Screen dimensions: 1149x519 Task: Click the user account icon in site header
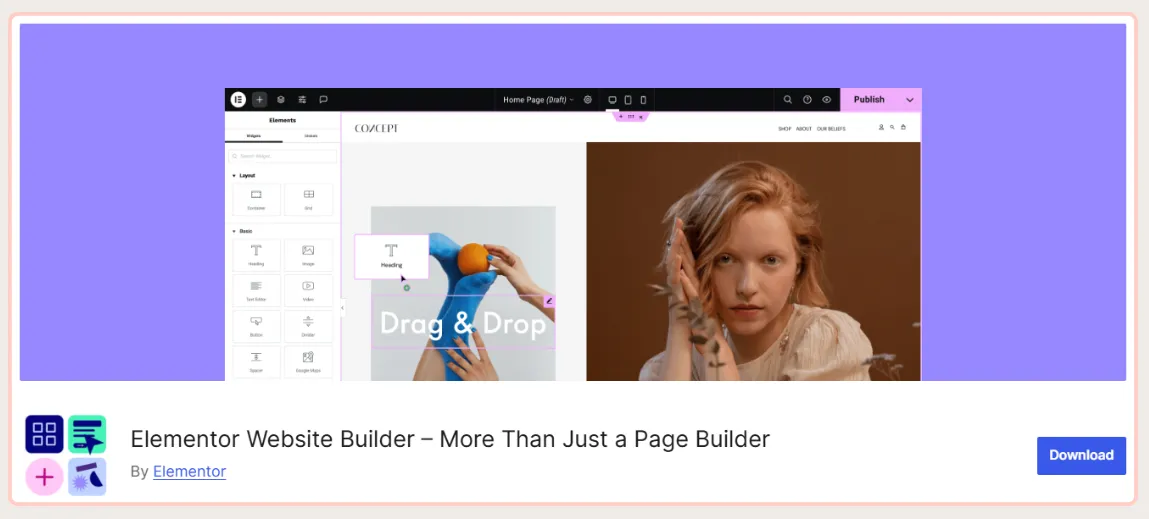[x=881, y=128]
